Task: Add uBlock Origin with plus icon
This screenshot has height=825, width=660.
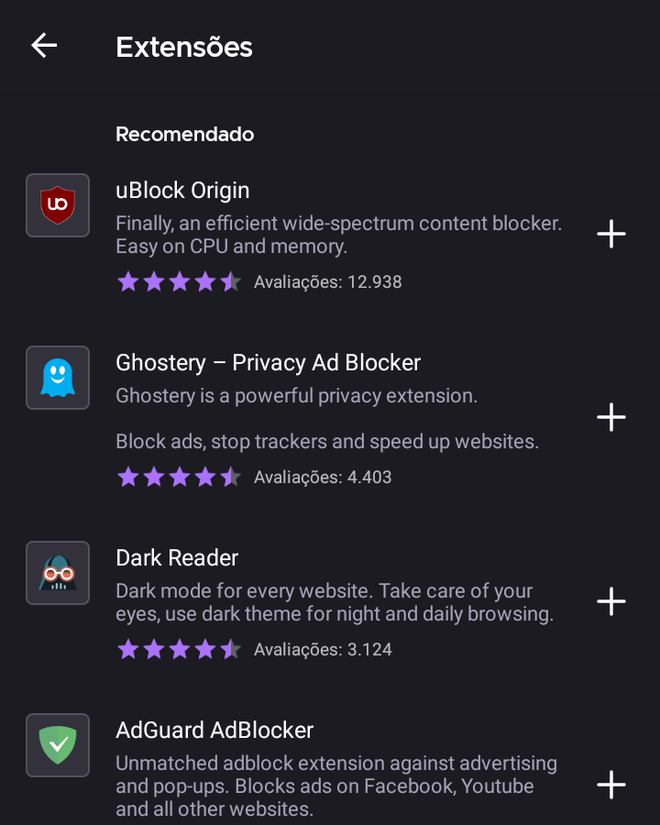Action: coord(611,234)
